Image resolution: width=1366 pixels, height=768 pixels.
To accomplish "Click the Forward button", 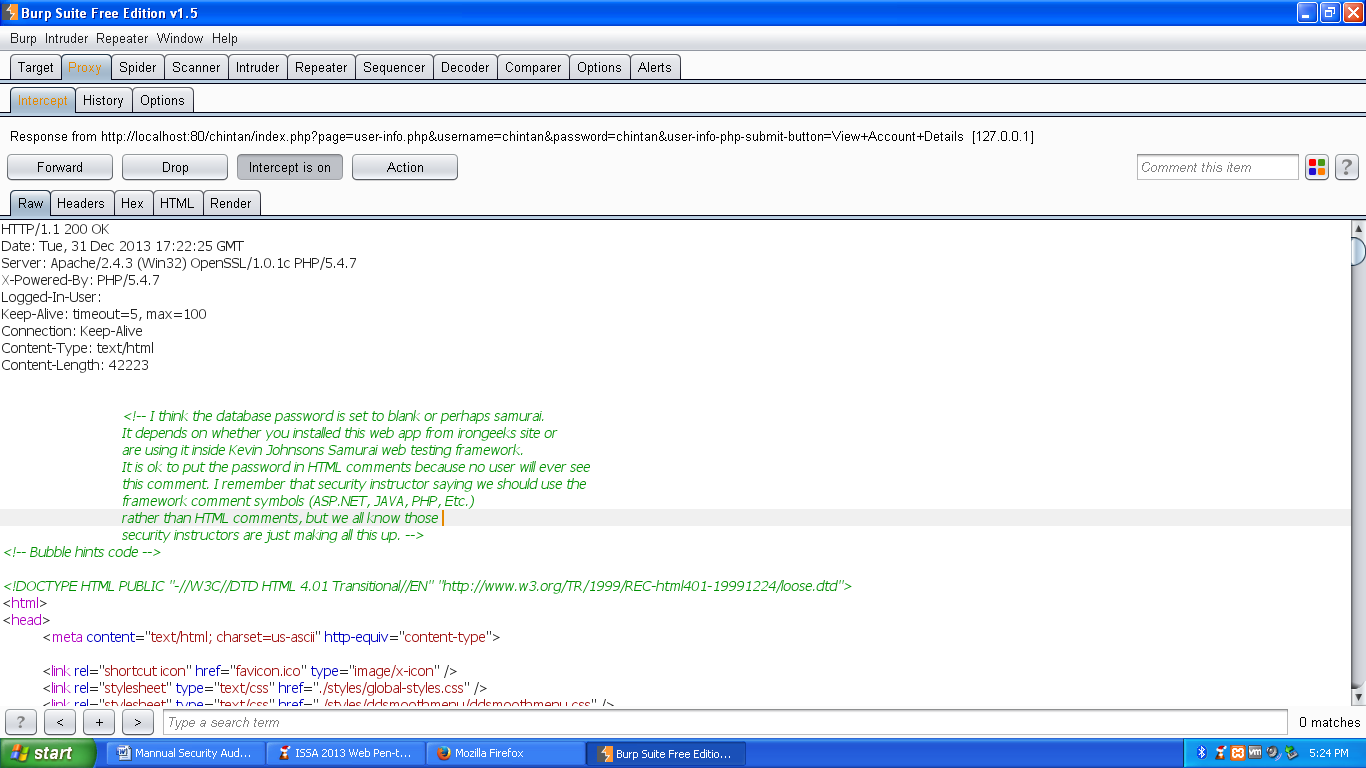I will [x=60, y=167].
